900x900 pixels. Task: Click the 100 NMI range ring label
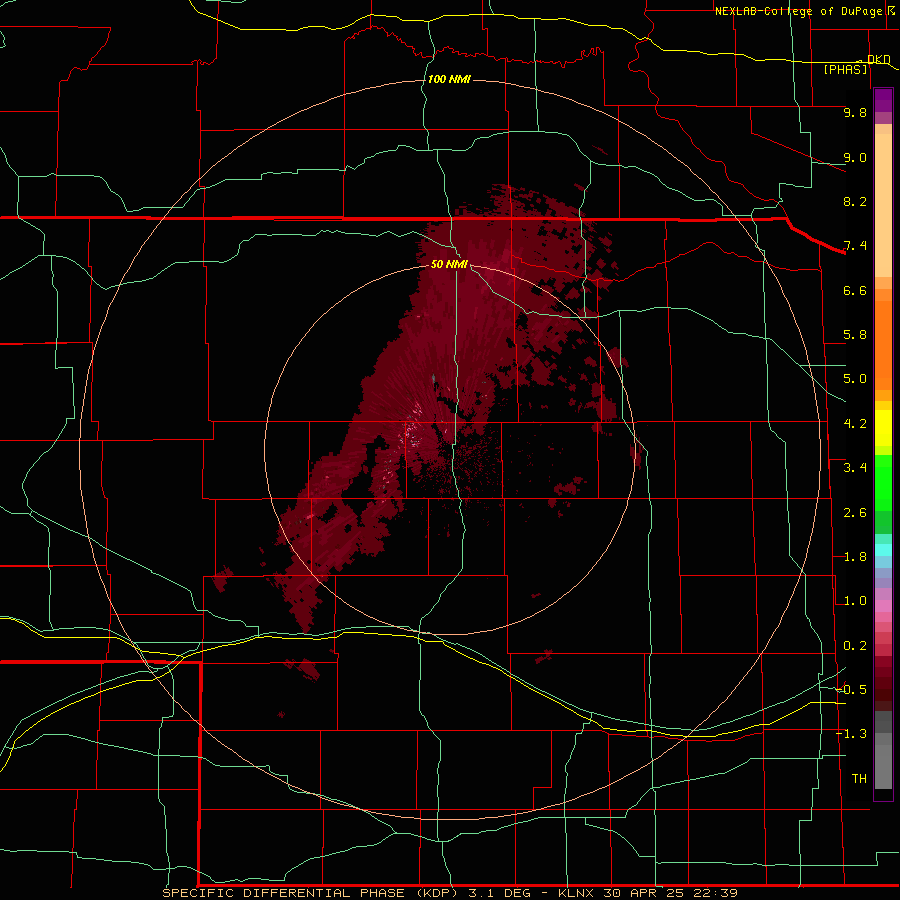(x=449, y=79)
